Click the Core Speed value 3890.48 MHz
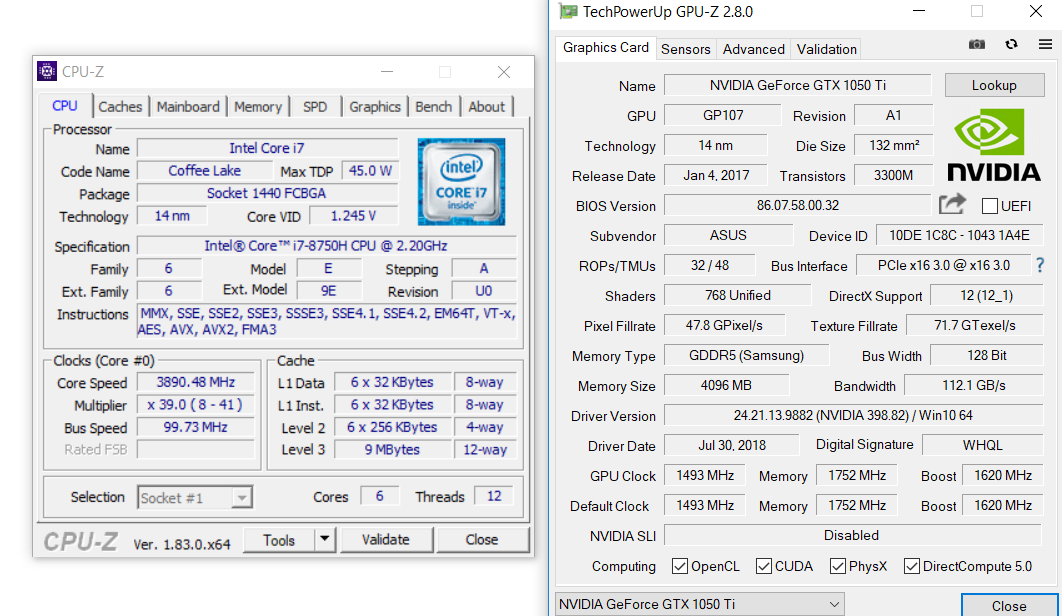1062x616 pixels. coord(196,382)
